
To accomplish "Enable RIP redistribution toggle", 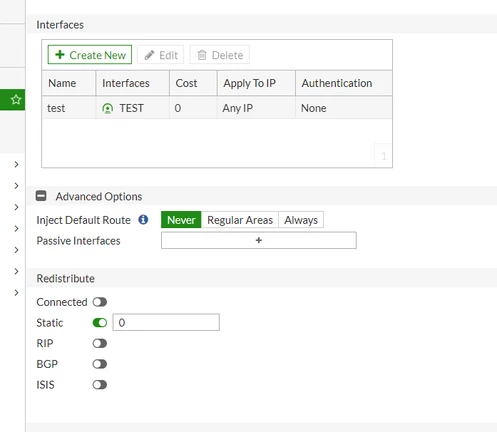I will (100, 343).
